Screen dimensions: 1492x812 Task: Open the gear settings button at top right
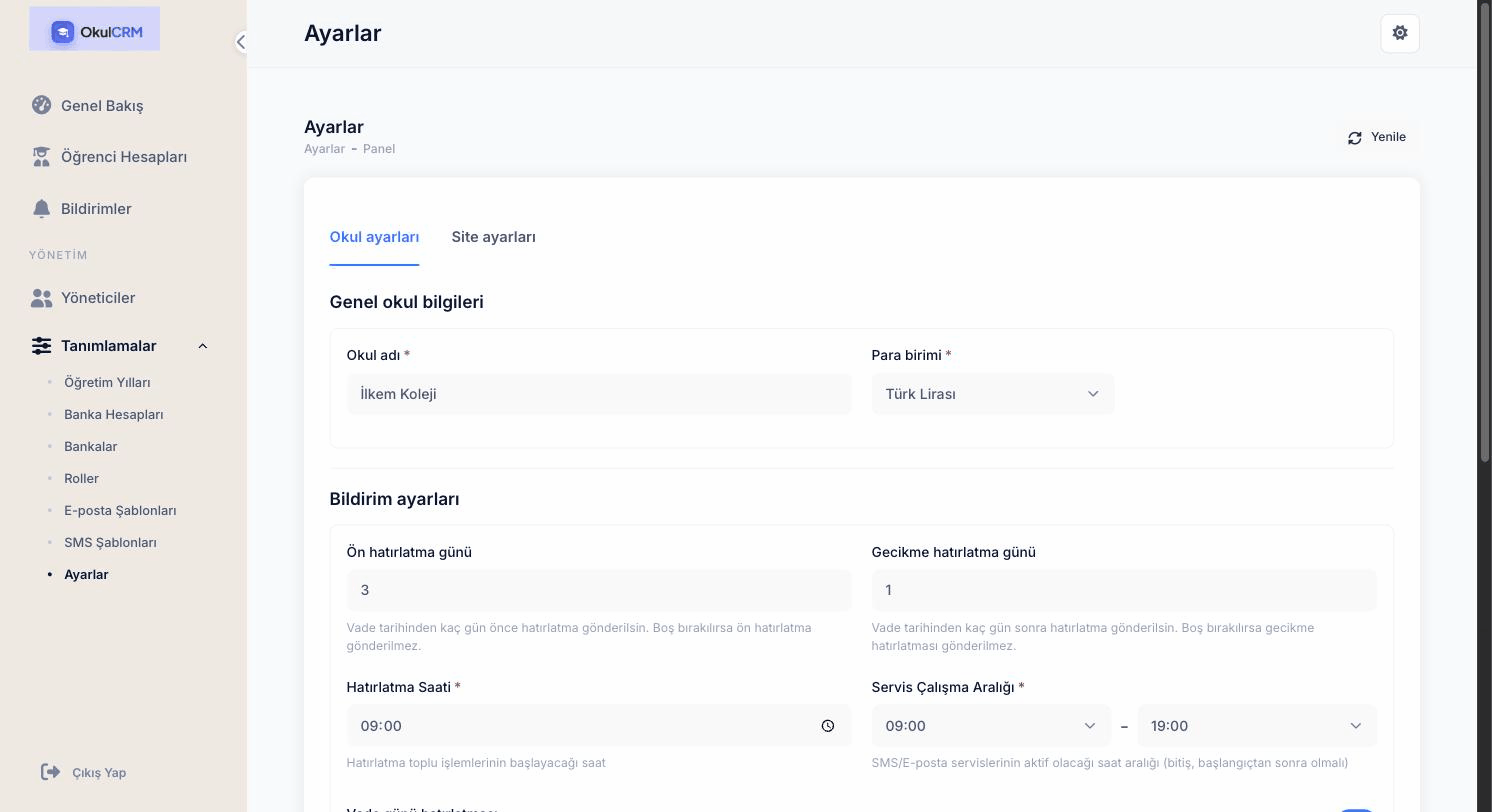pyautogui.click(x=1400, y=33)
